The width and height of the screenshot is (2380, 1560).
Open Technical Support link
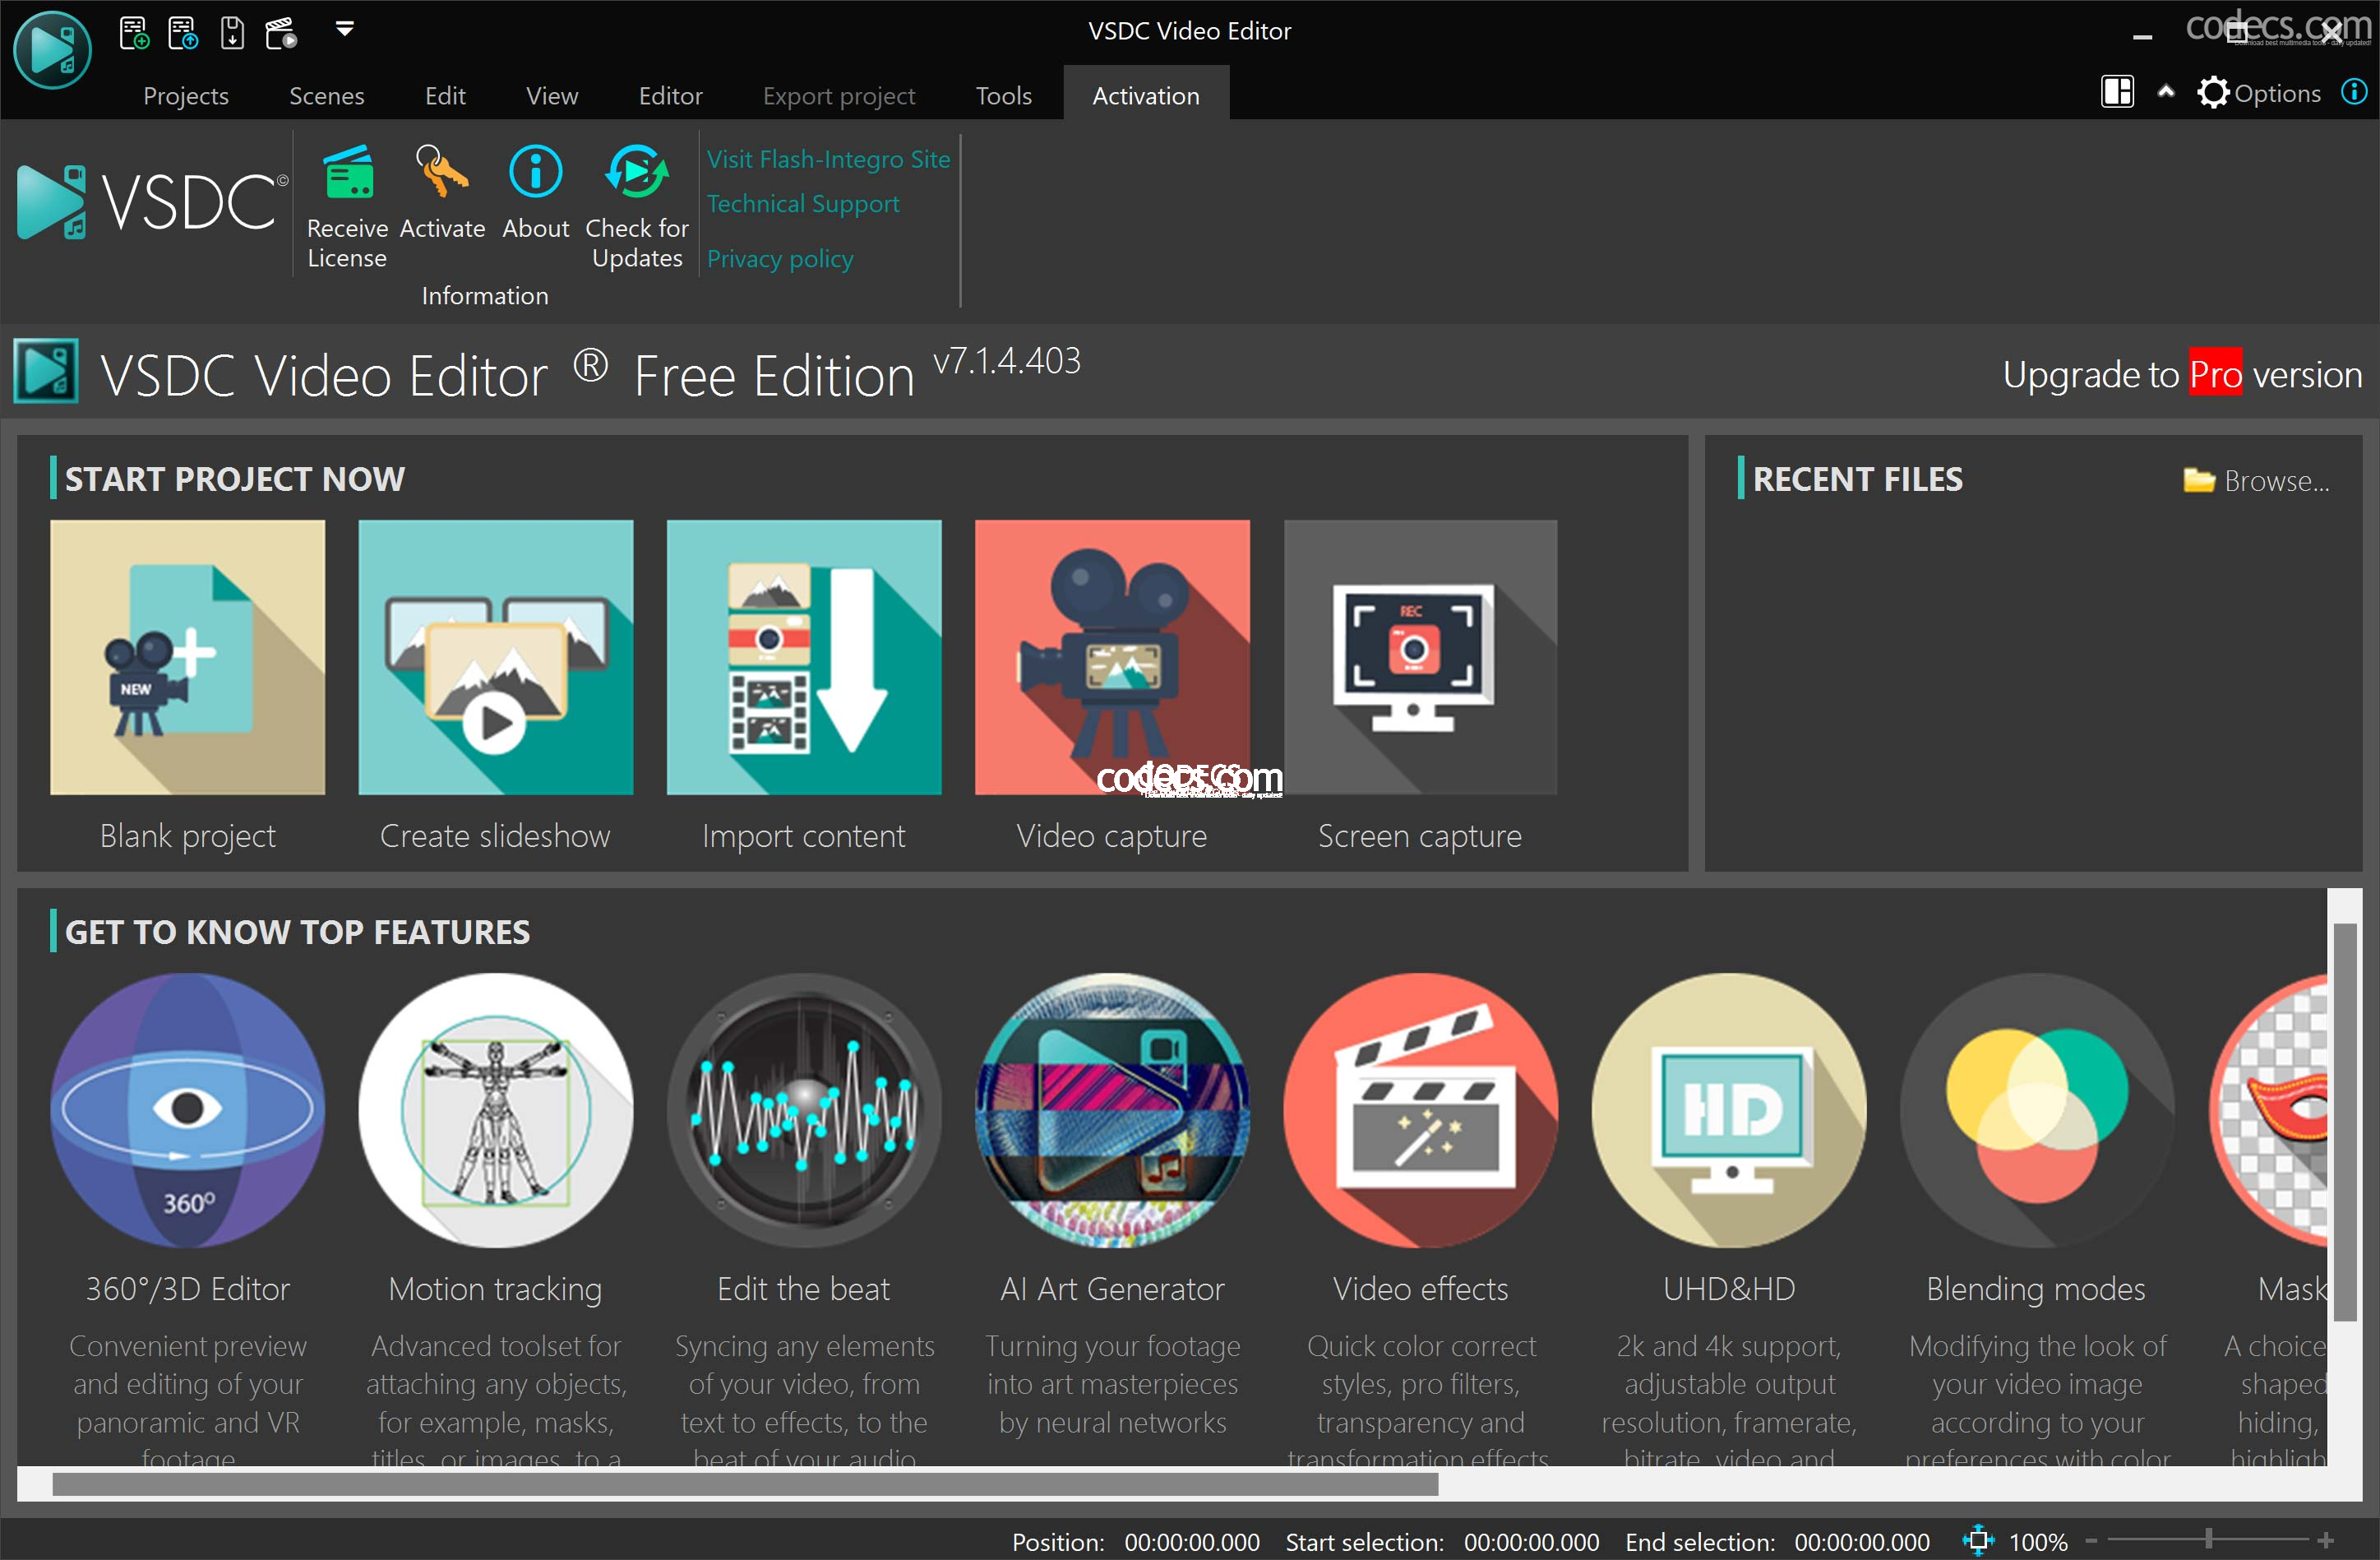pos(802,203)
